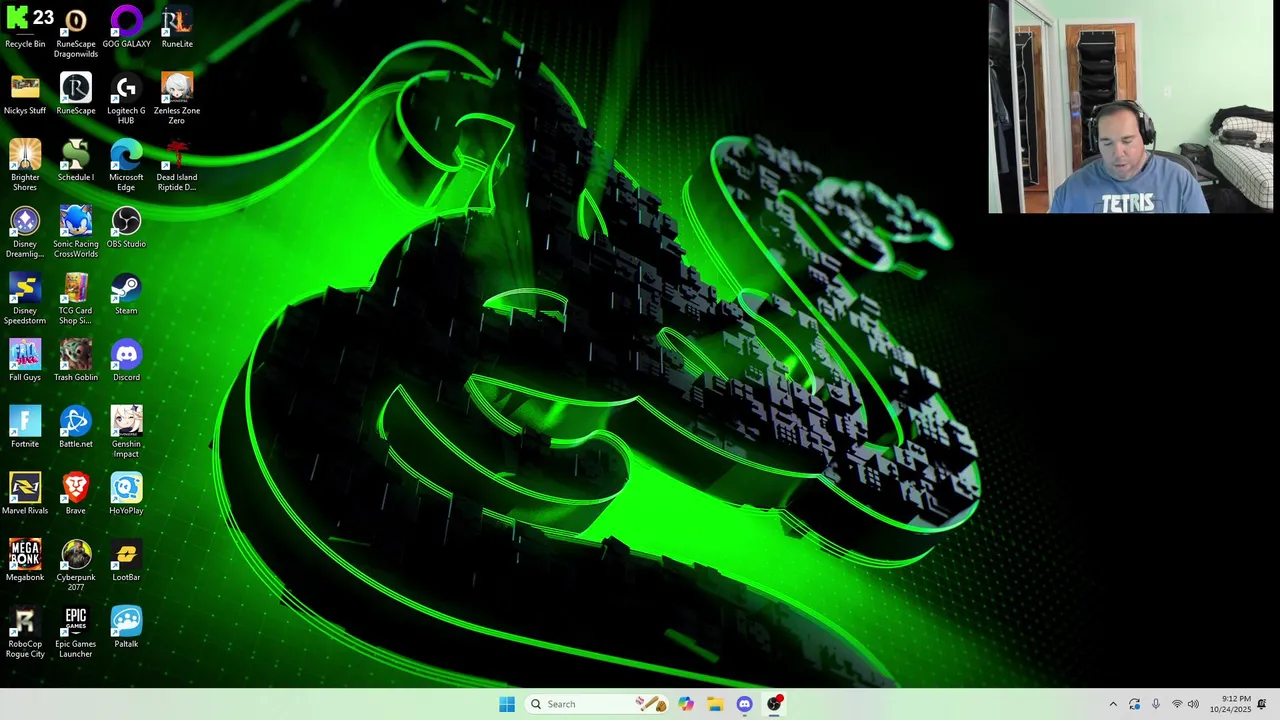The height and width of the screenshot is (720, 1280).
Task: Select the Marvel Rivals desktop icon
Action: (25, 494)
